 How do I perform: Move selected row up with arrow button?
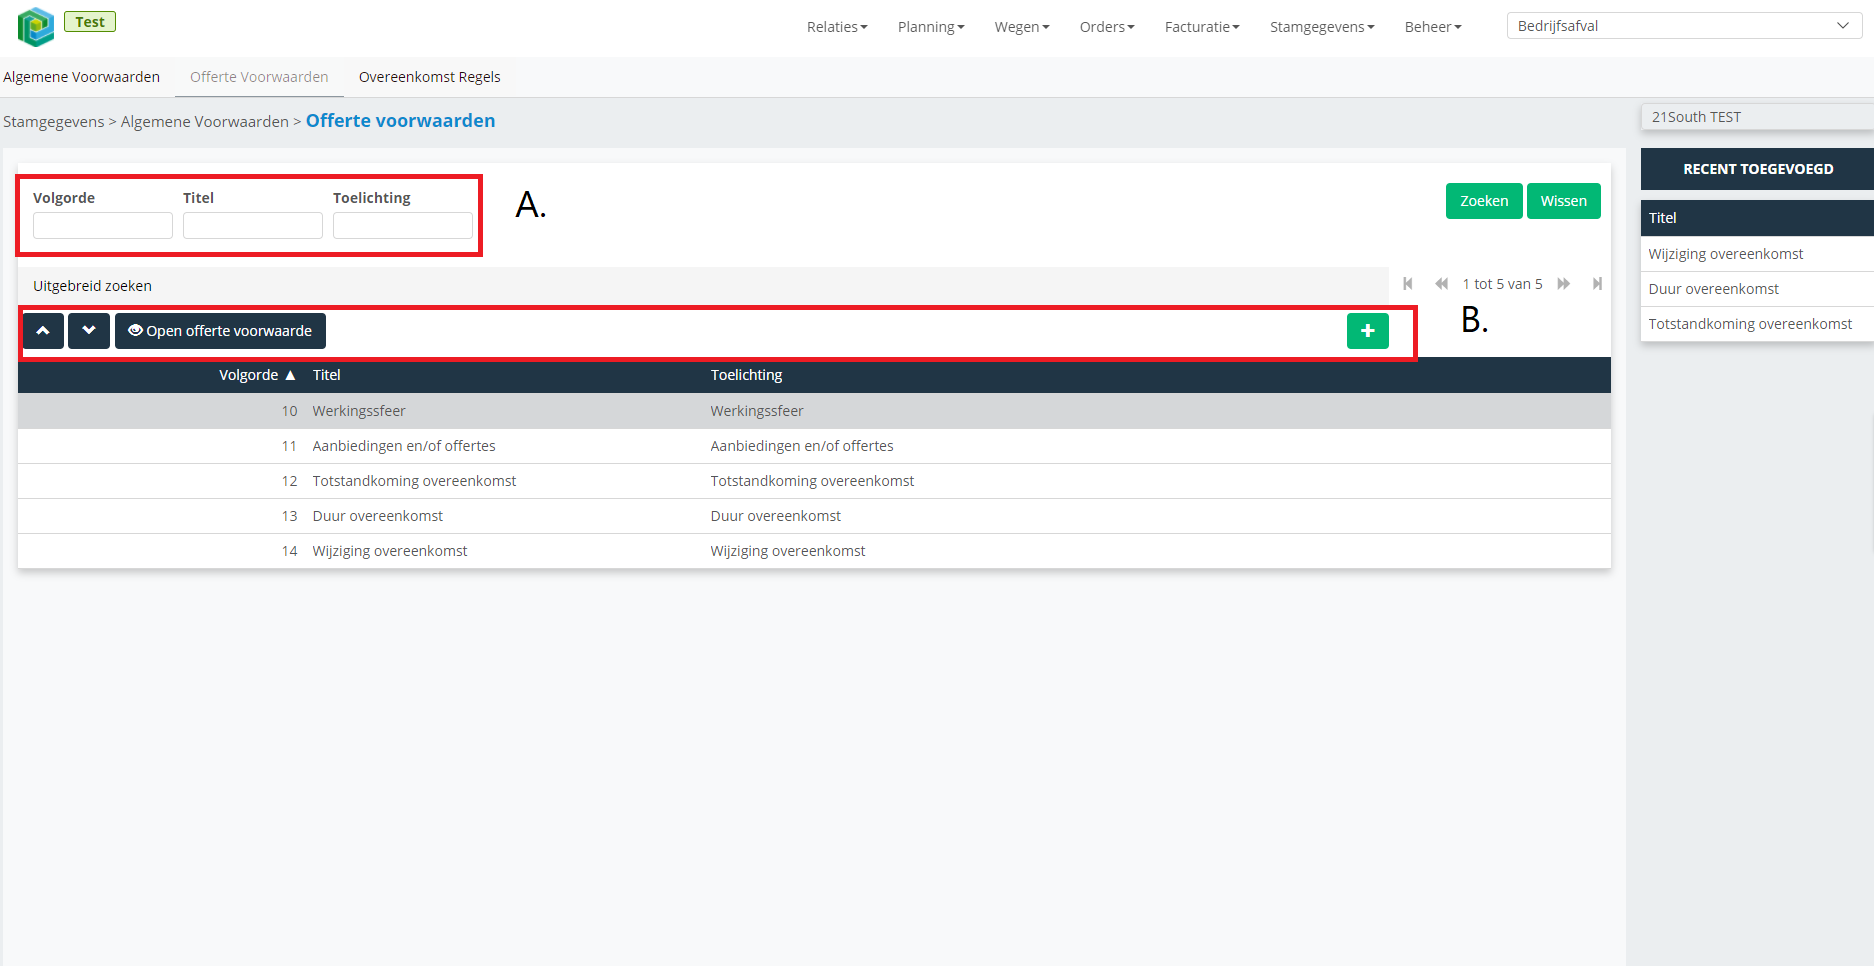coord(43,331)
